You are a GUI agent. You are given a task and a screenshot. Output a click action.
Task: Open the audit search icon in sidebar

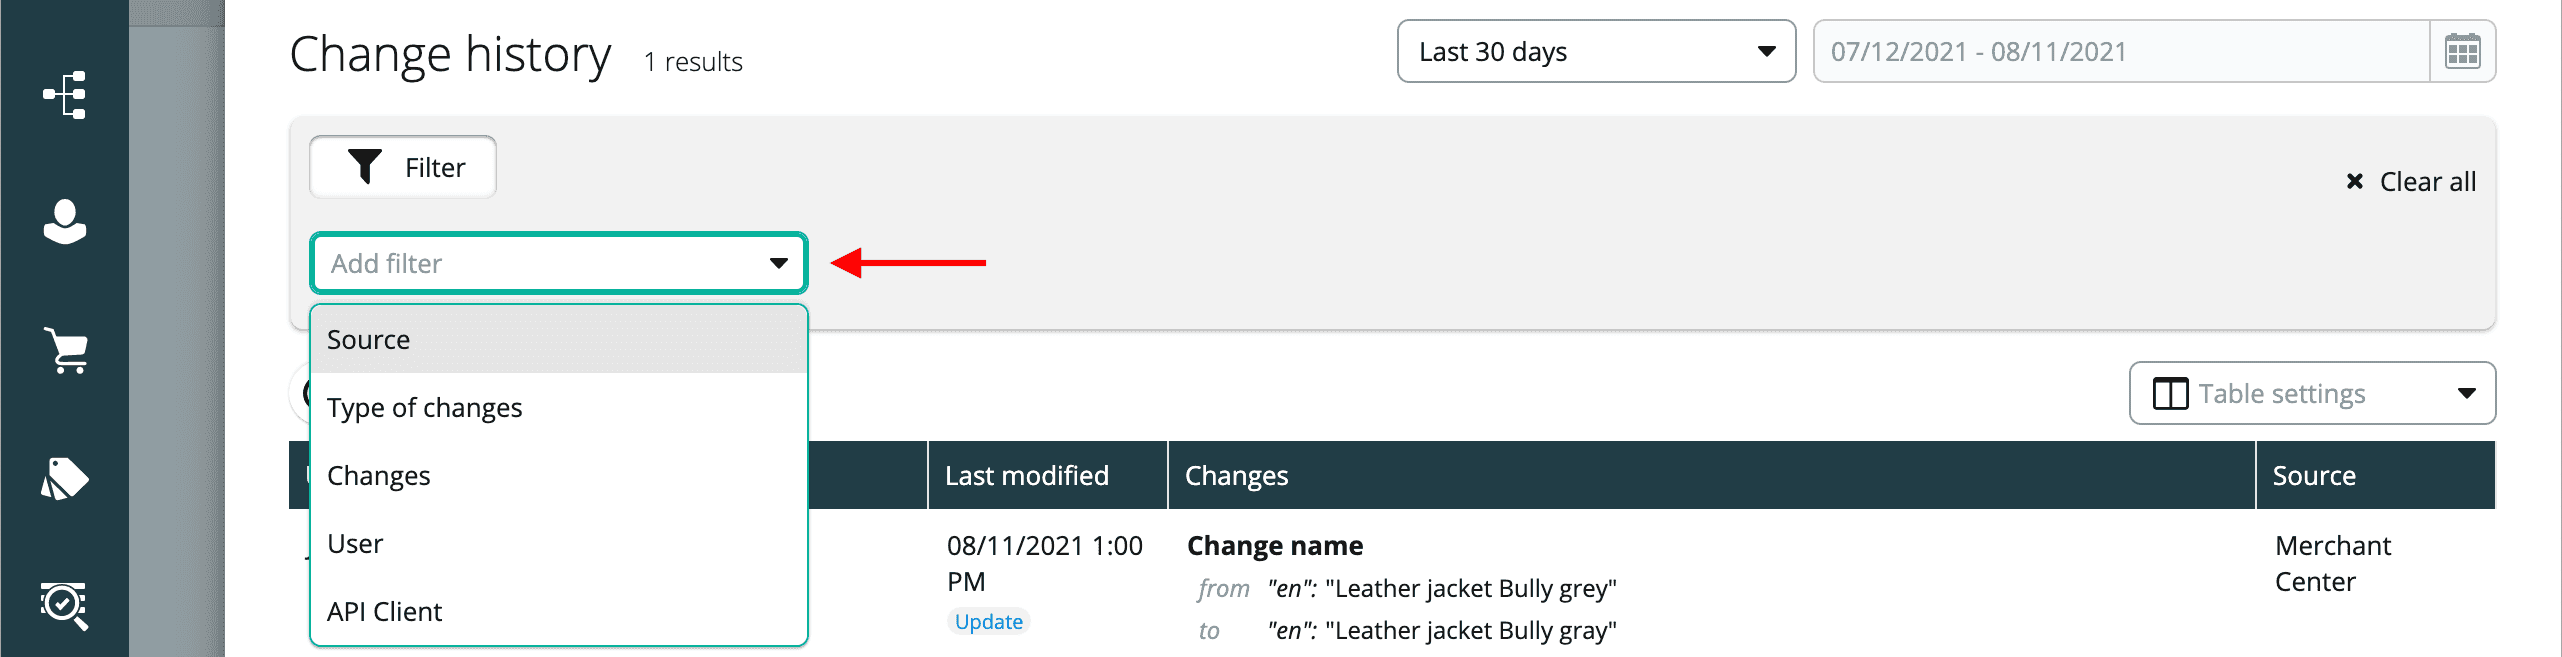point(65,605)
